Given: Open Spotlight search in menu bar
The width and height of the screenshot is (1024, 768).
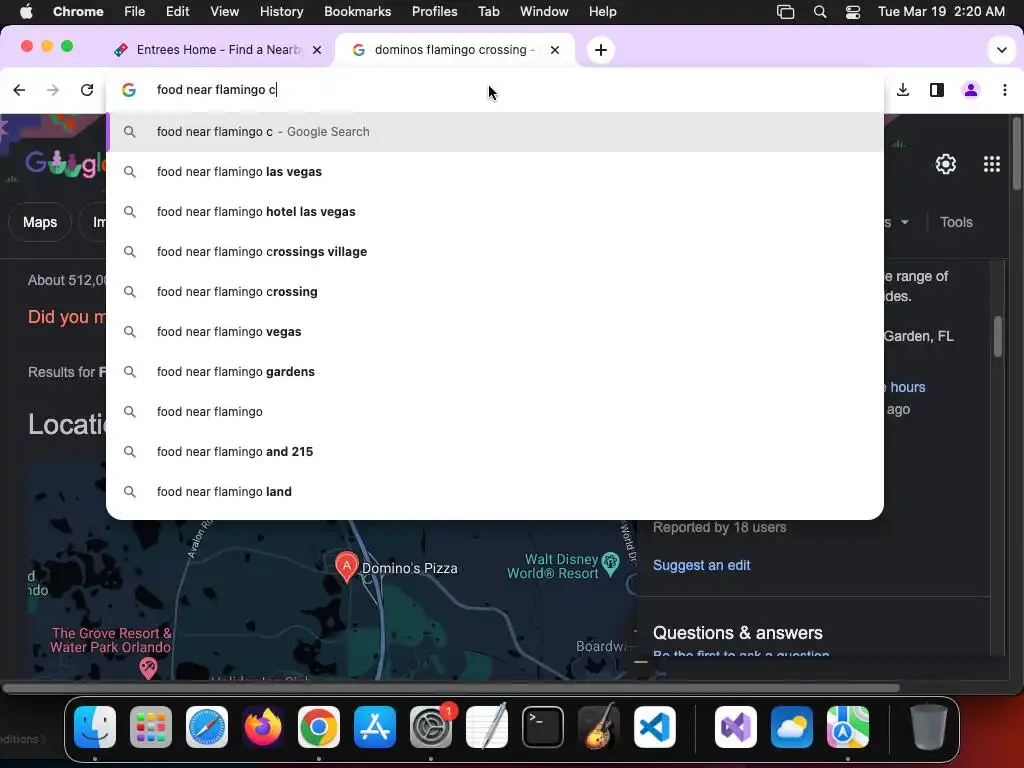Looking at the screenshot, I should coord(820,12).
